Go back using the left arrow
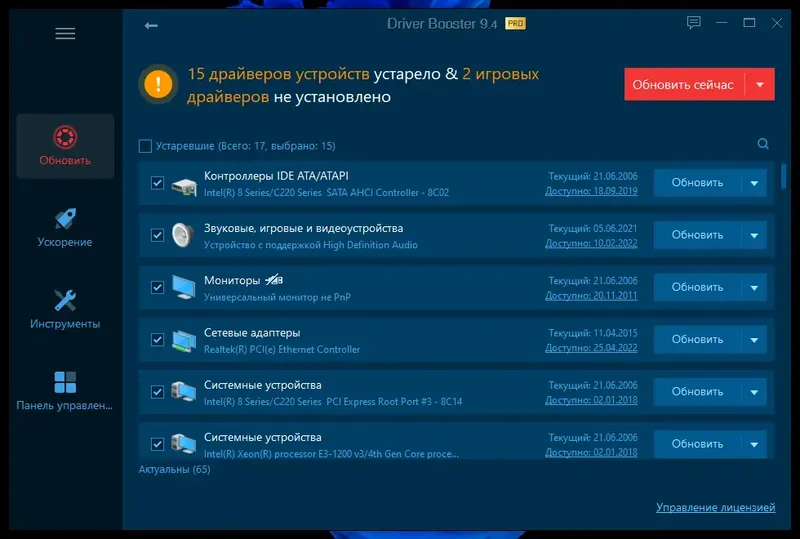The width and height of the screenshot is (800, 539). coord(151,26)
